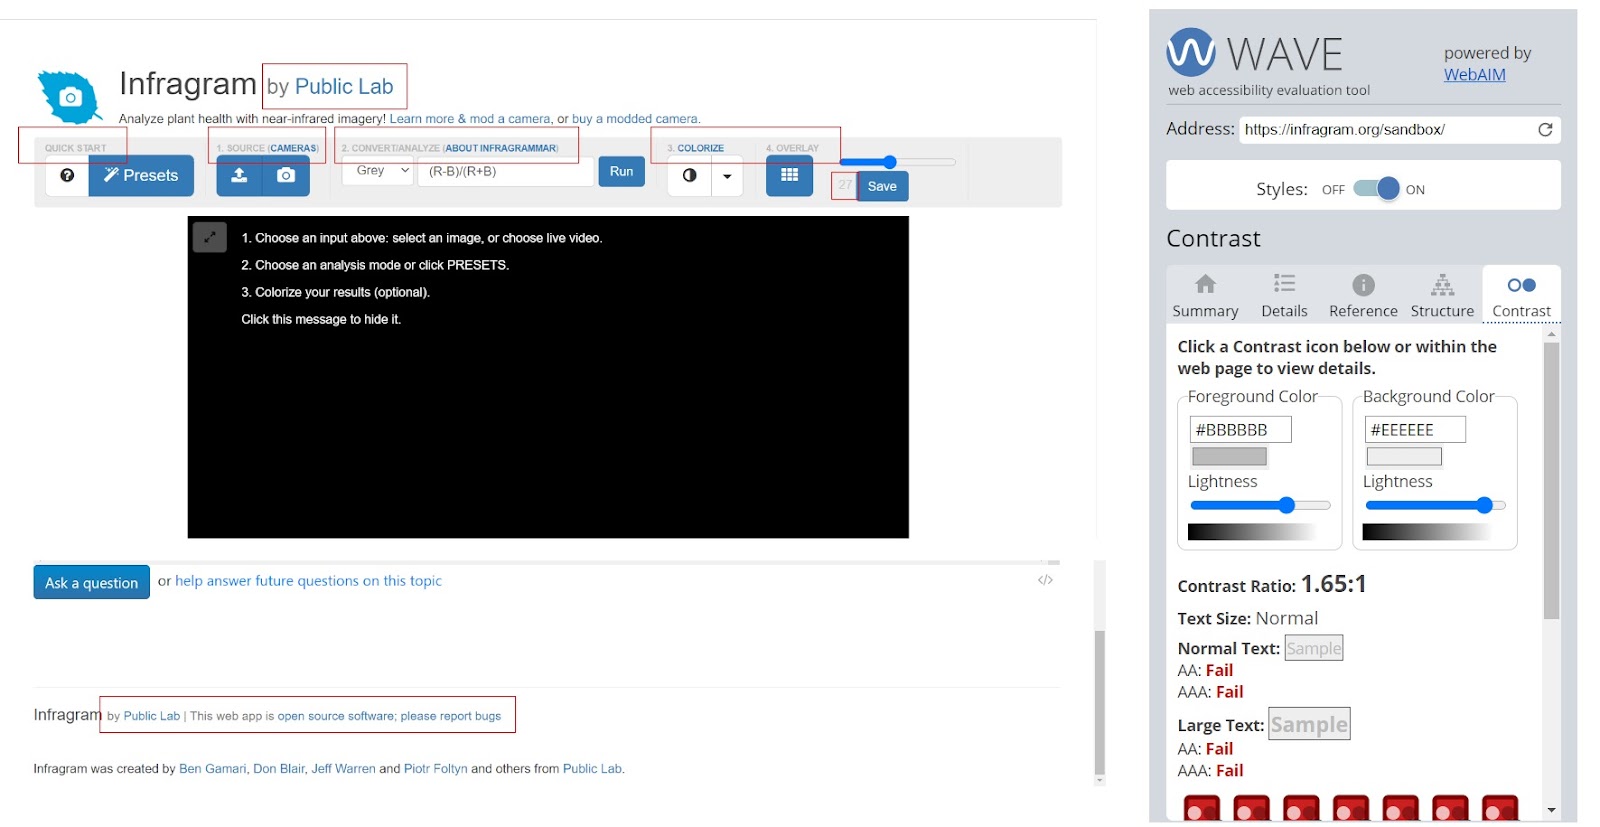Open the CAMERAS link in the Source label
This screenshot has width=1600, height=827.
point(293,148)
